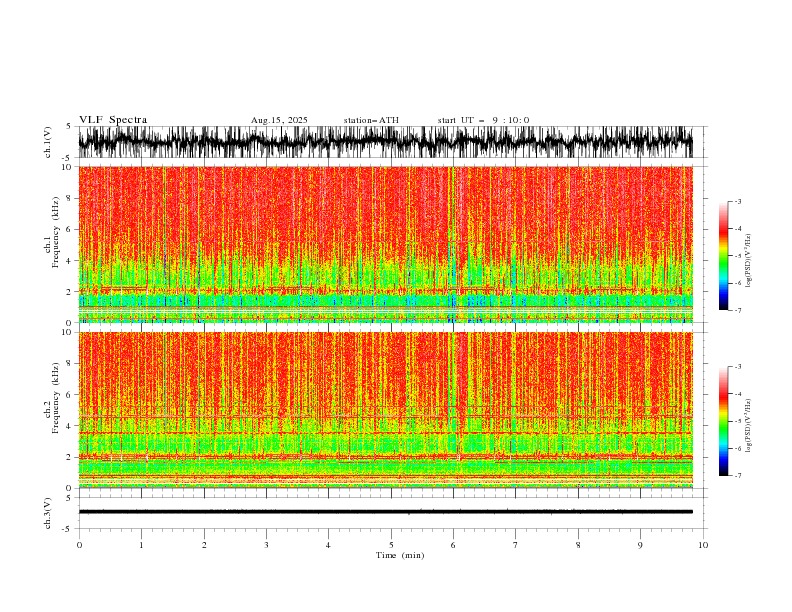
Task: Click the 'station=ATH' label
Action: click(x=371, y=120)
